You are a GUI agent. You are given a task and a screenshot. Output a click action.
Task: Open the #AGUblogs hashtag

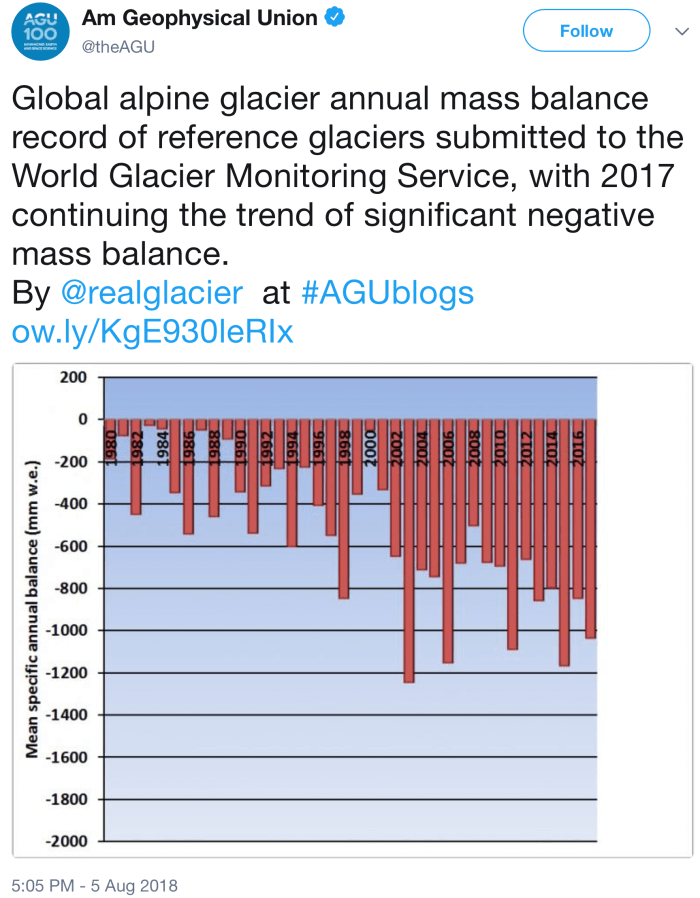point(387,293)
